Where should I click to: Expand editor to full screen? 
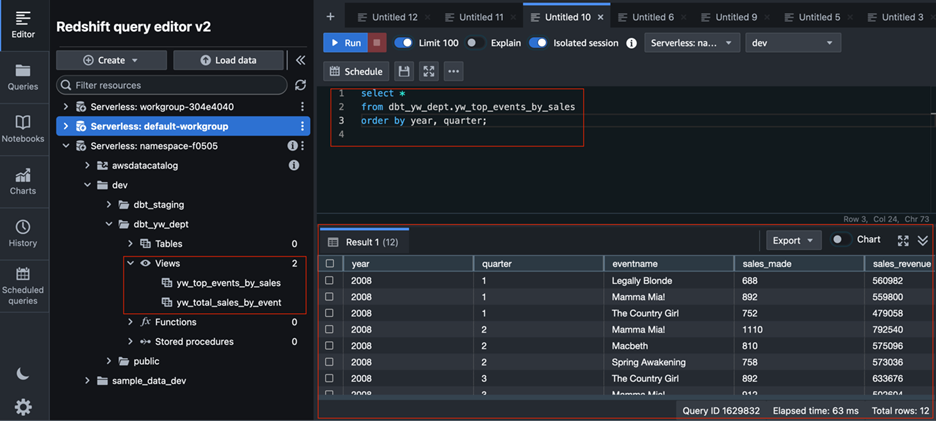(x=429, y=72)
